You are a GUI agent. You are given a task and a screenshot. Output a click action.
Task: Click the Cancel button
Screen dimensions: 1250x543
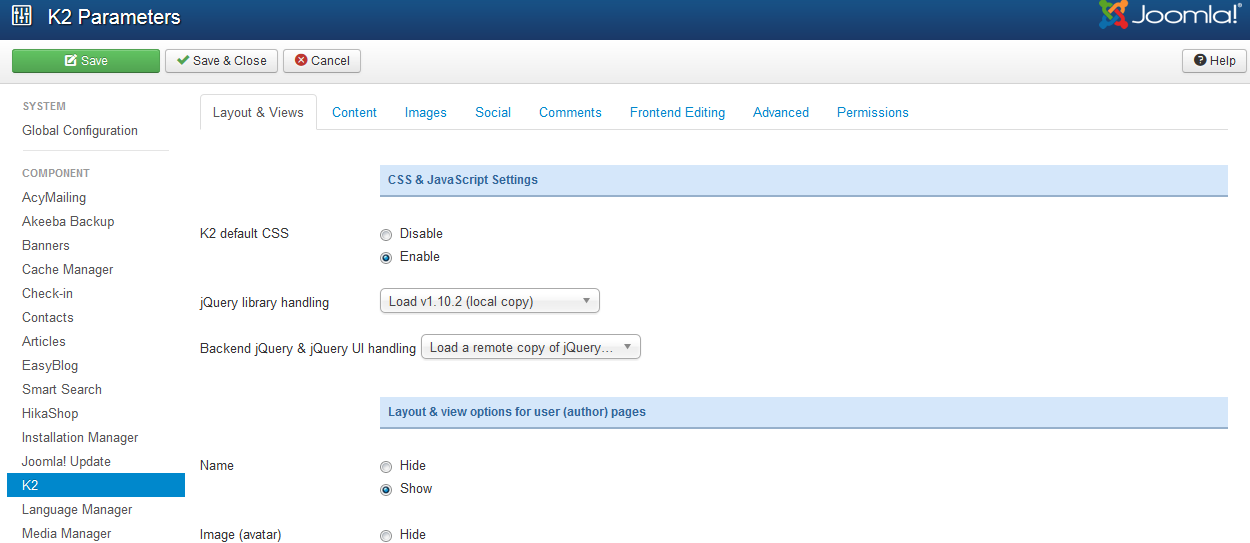(x=322, y=61)
